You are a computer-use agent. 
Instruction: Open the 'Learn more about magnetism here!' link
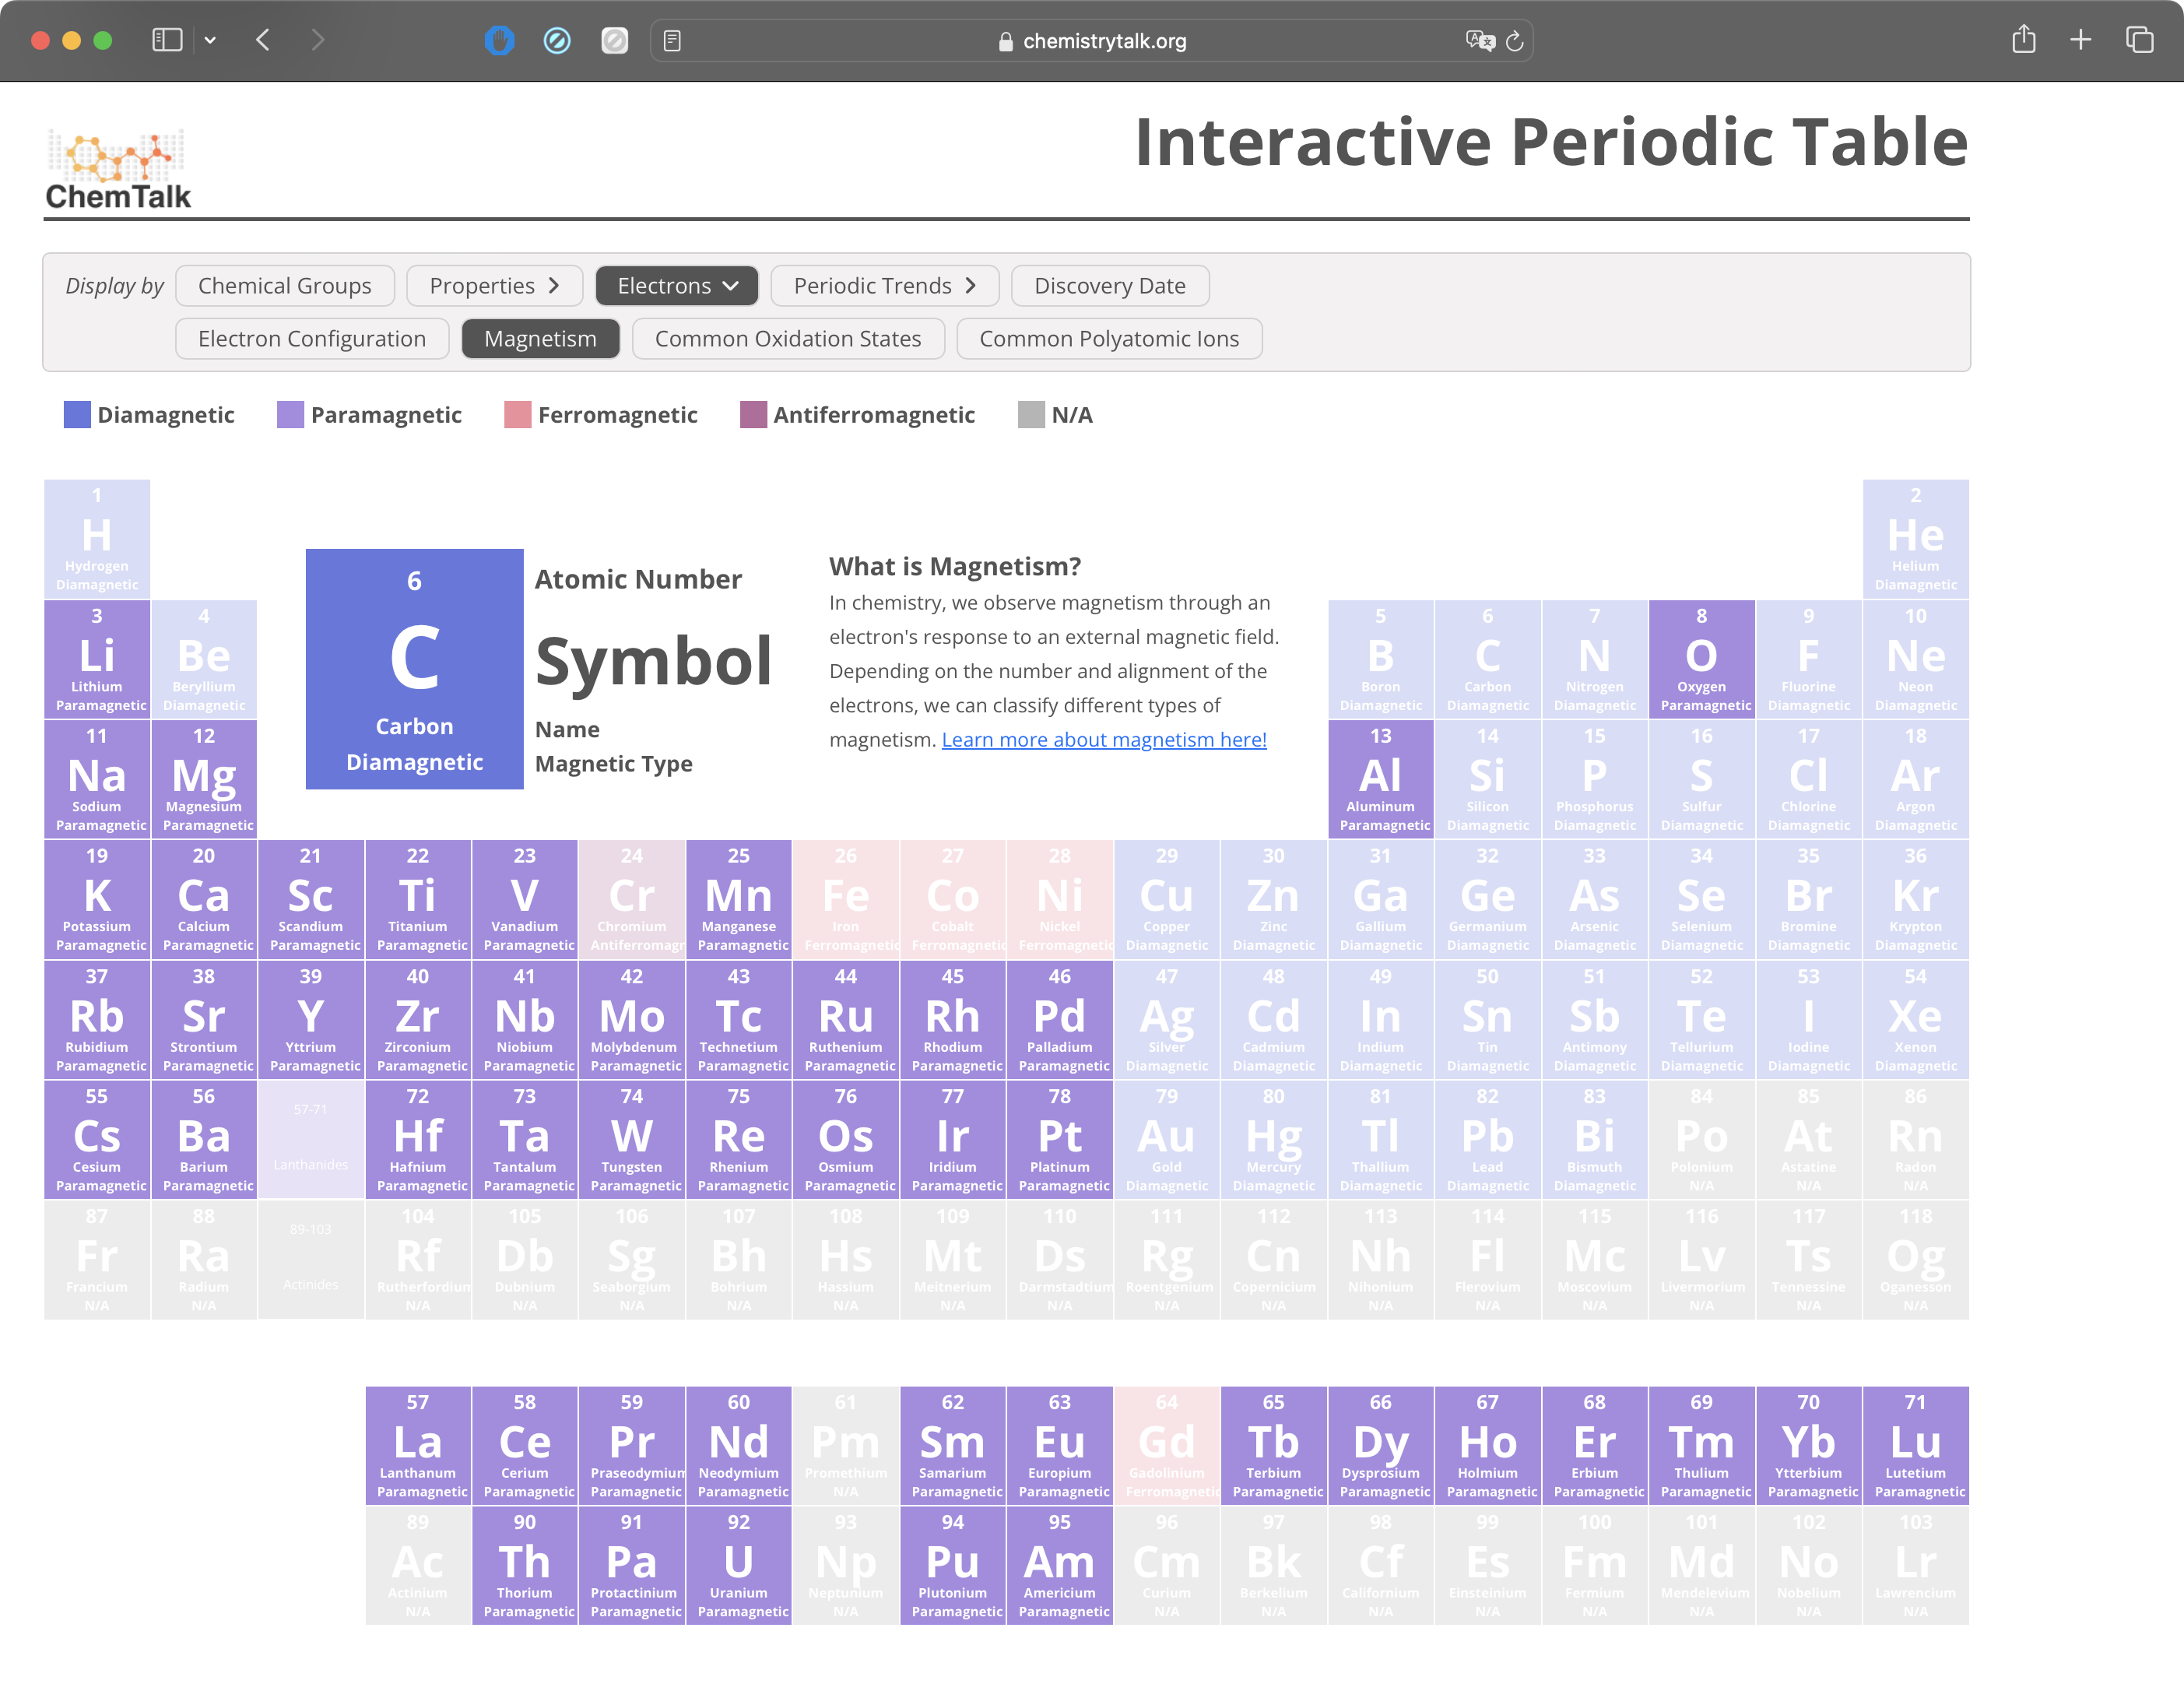click(1104, 740)
